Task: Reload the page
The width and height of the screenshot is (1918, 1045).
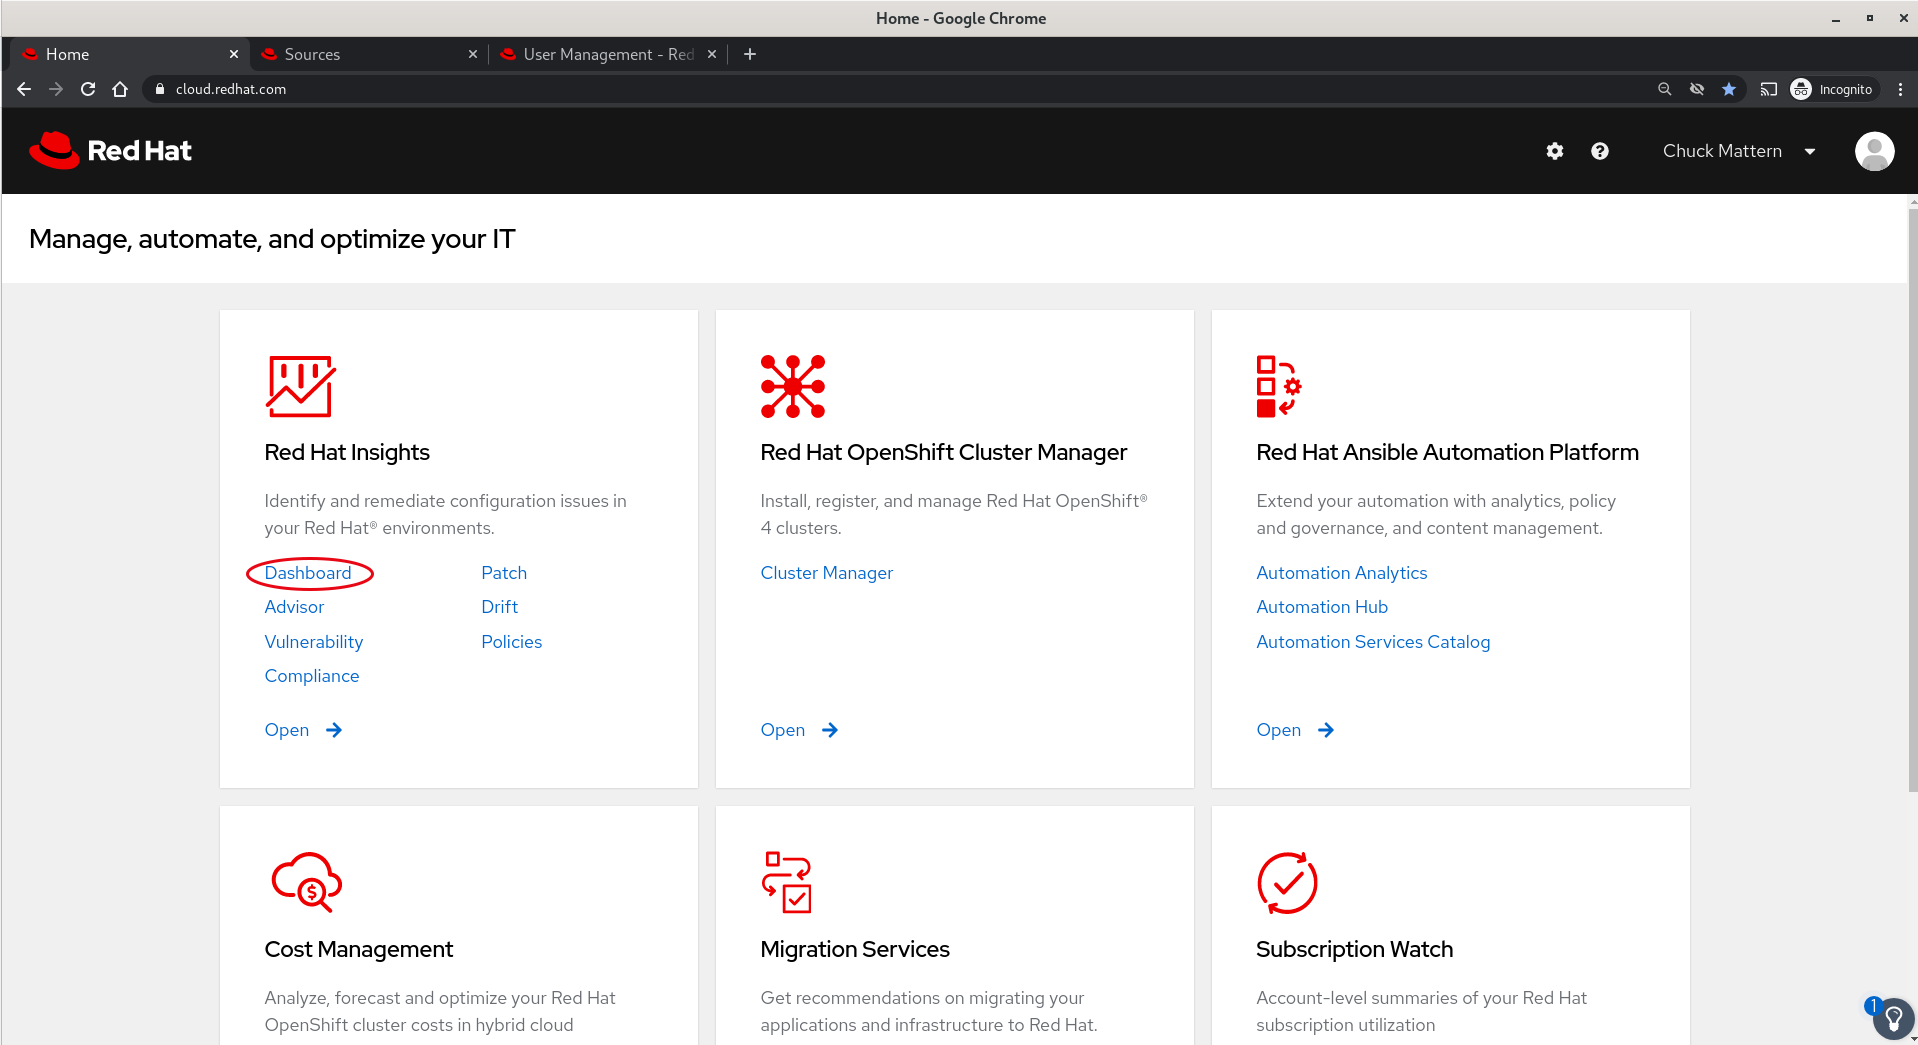Action: (x=88, y=89)
